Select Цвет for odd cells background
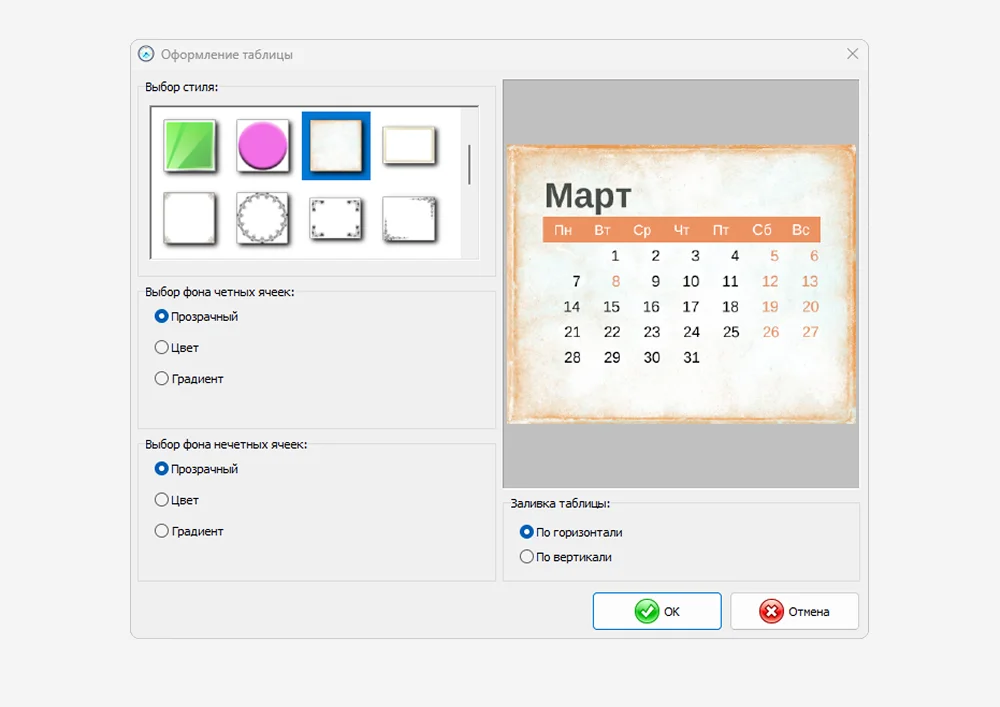The height and width of the screenshot is (707, 1000). (162, 500)
